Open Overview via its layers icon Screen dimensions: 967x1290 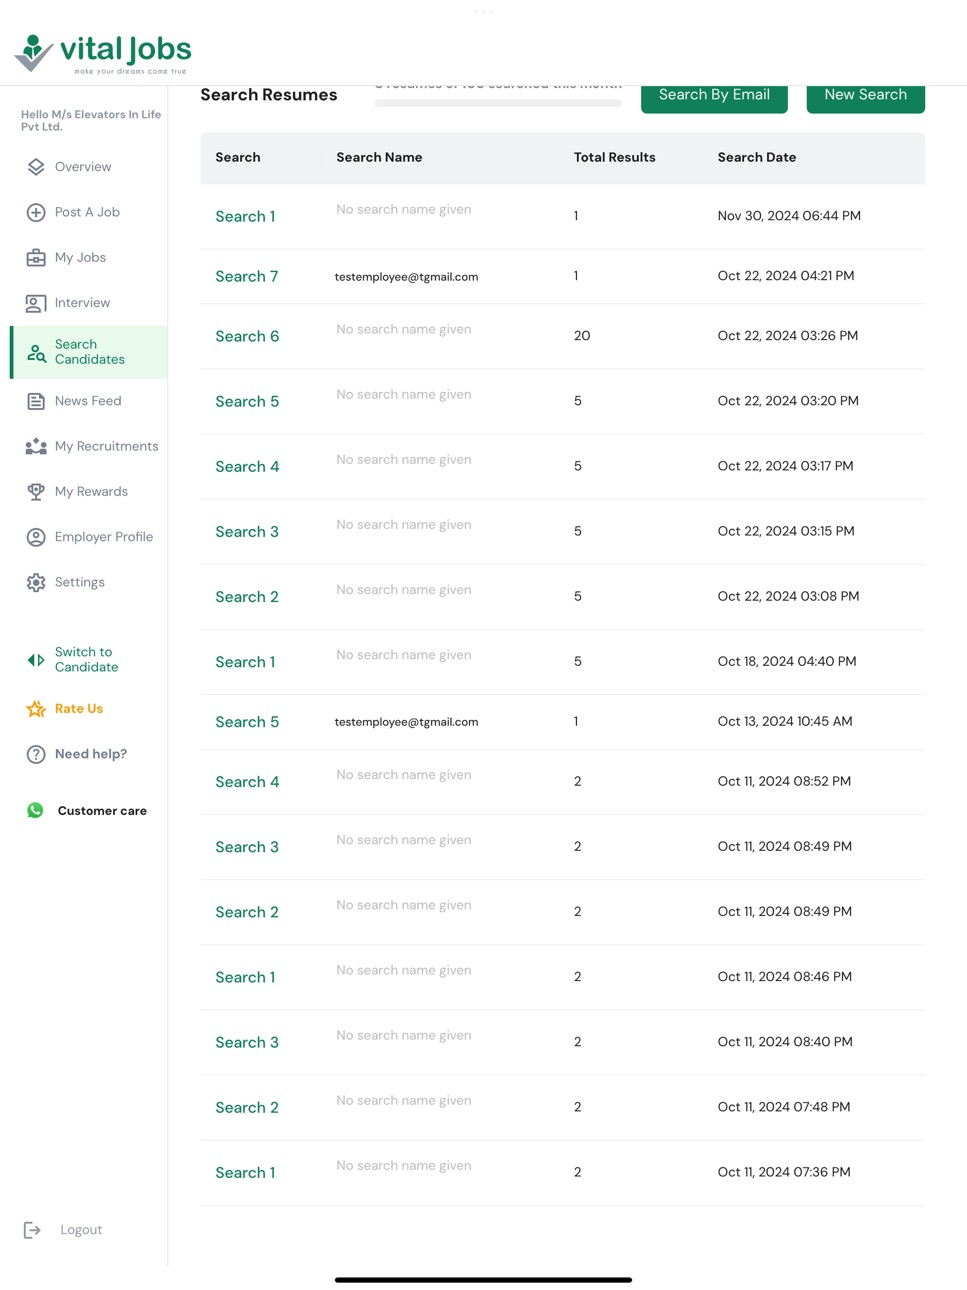tap(36, 167)
